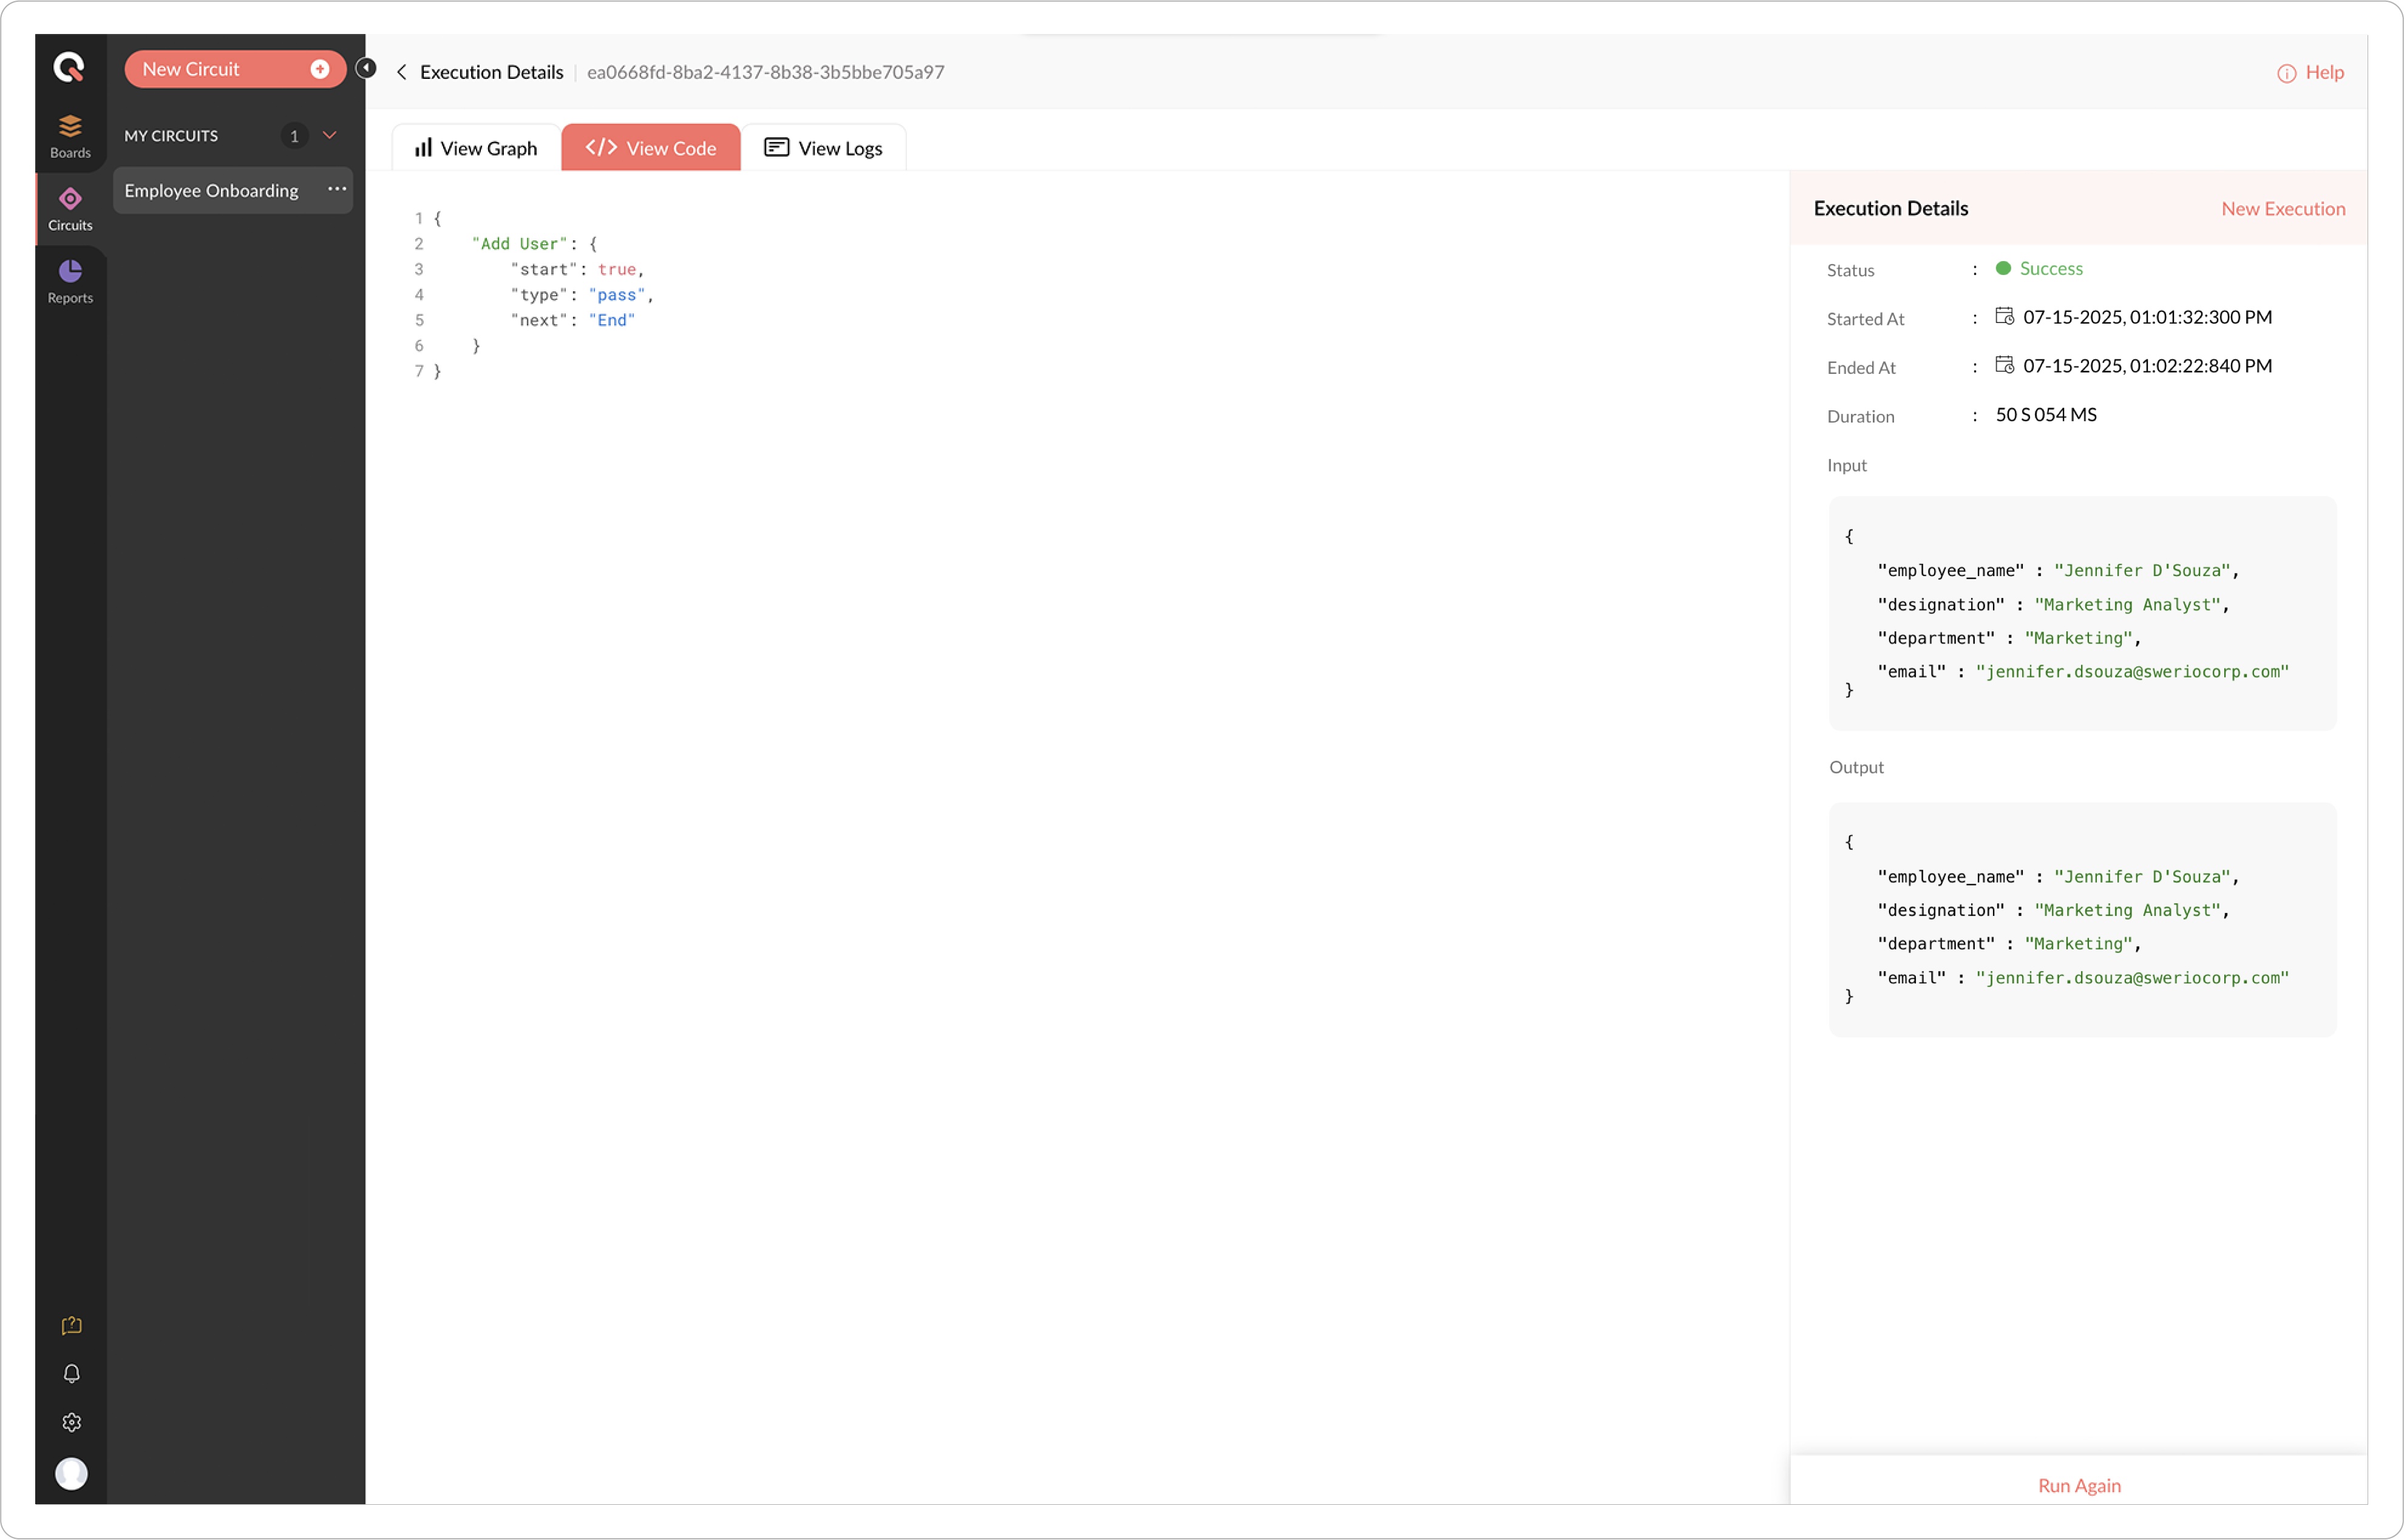Click the New Execution link
The height and width of the screenshot is (1540, 2404).
[2282, 208]
